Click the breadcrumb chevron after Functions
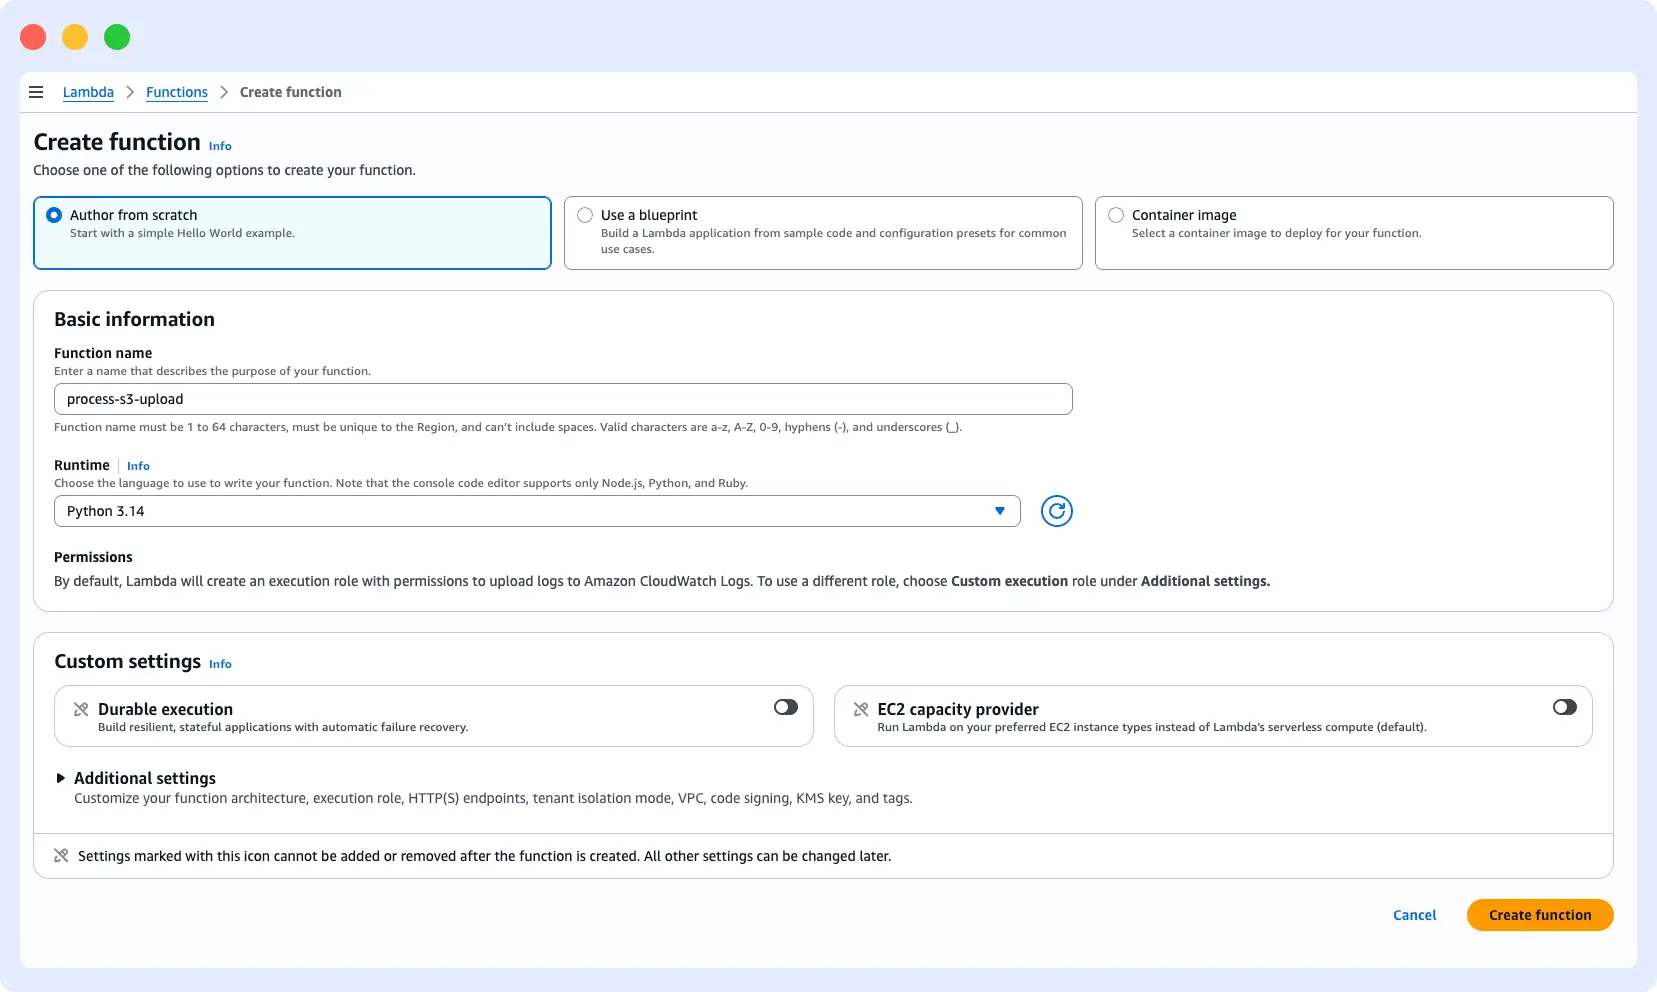The image size is (1657, 992). pos(224,92)
